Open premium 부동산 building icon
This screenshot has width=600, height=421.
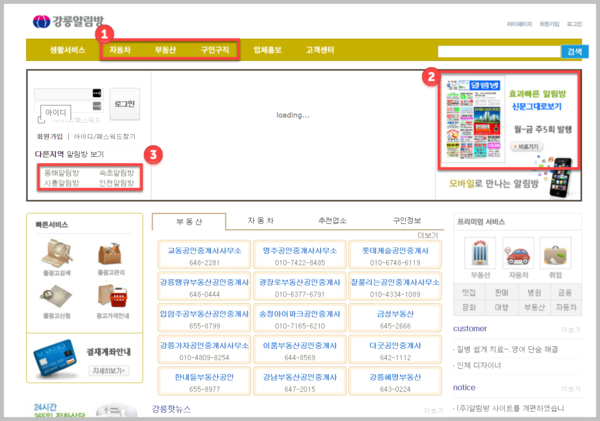tap(480, 253)
